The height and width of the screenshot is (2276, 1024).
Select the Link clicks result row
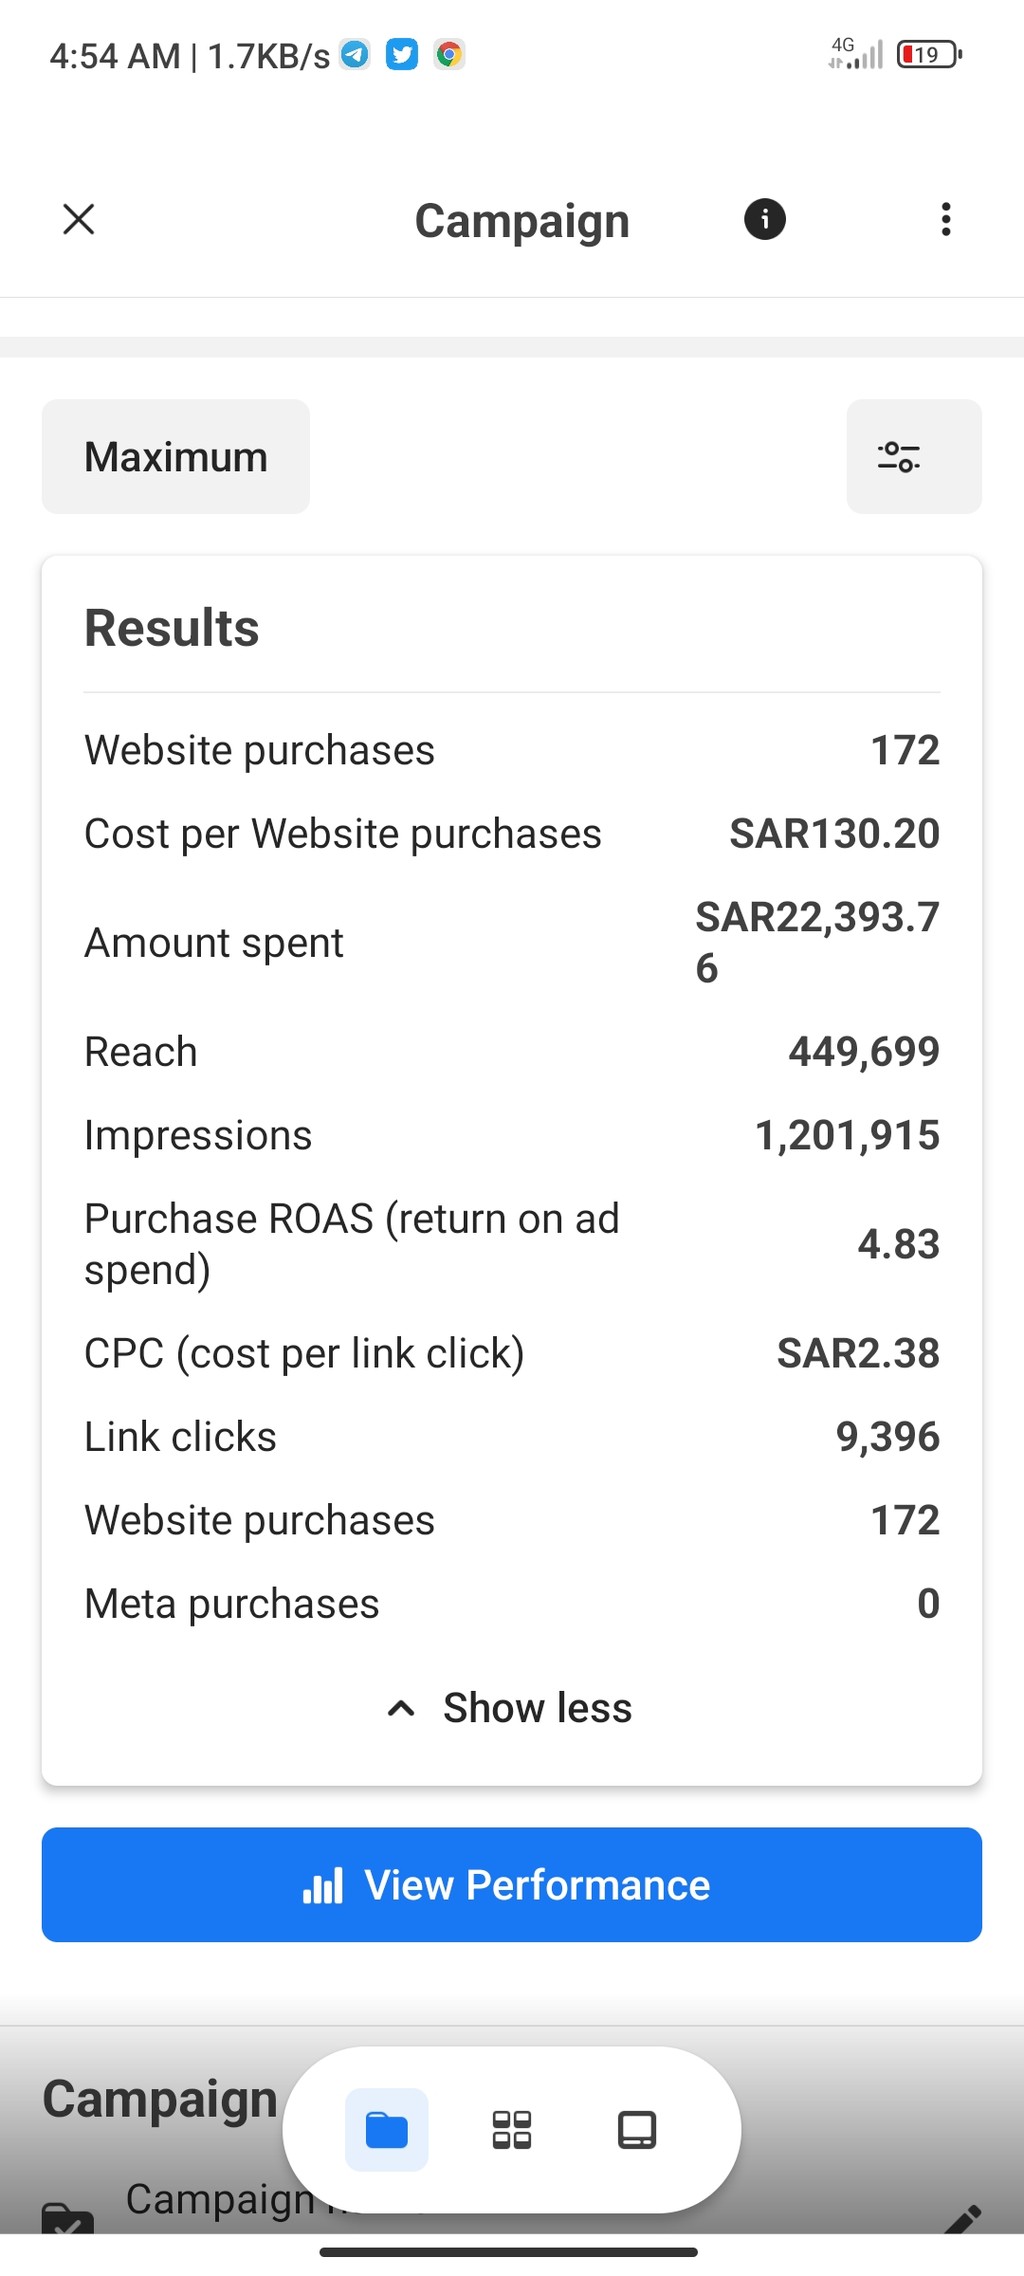pyautogui.click(x=512, y=1437)
